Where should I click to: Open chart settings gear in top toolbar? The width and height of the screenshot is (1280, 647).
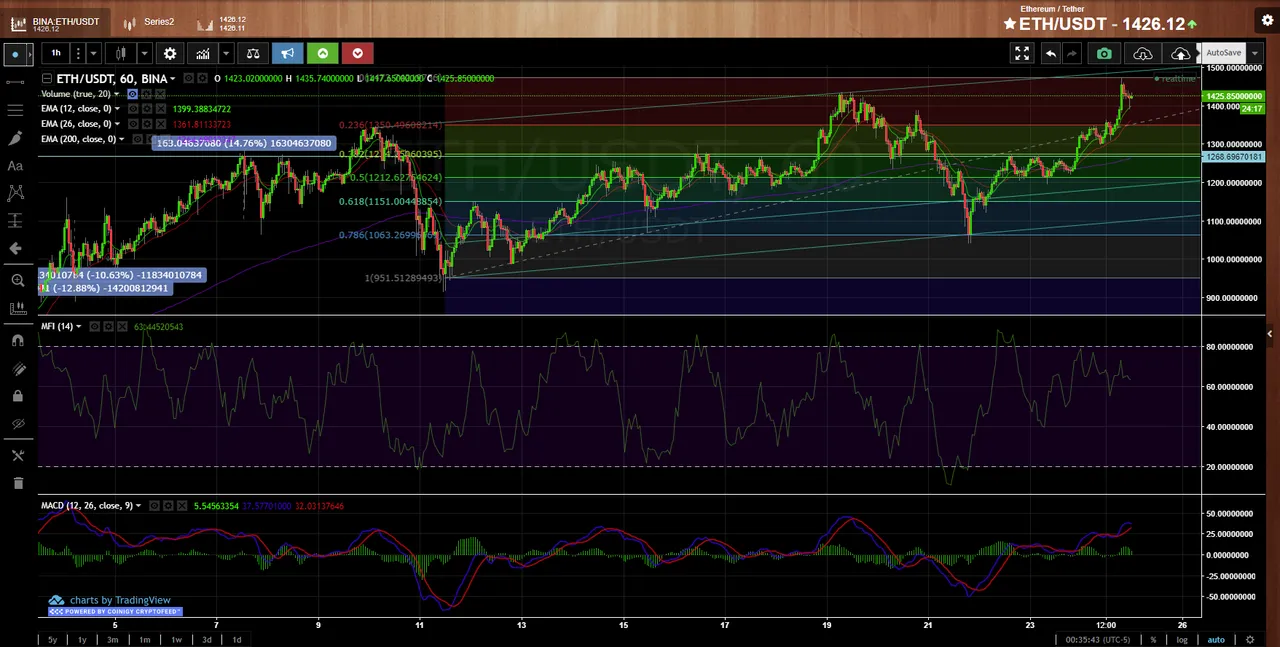170,53
